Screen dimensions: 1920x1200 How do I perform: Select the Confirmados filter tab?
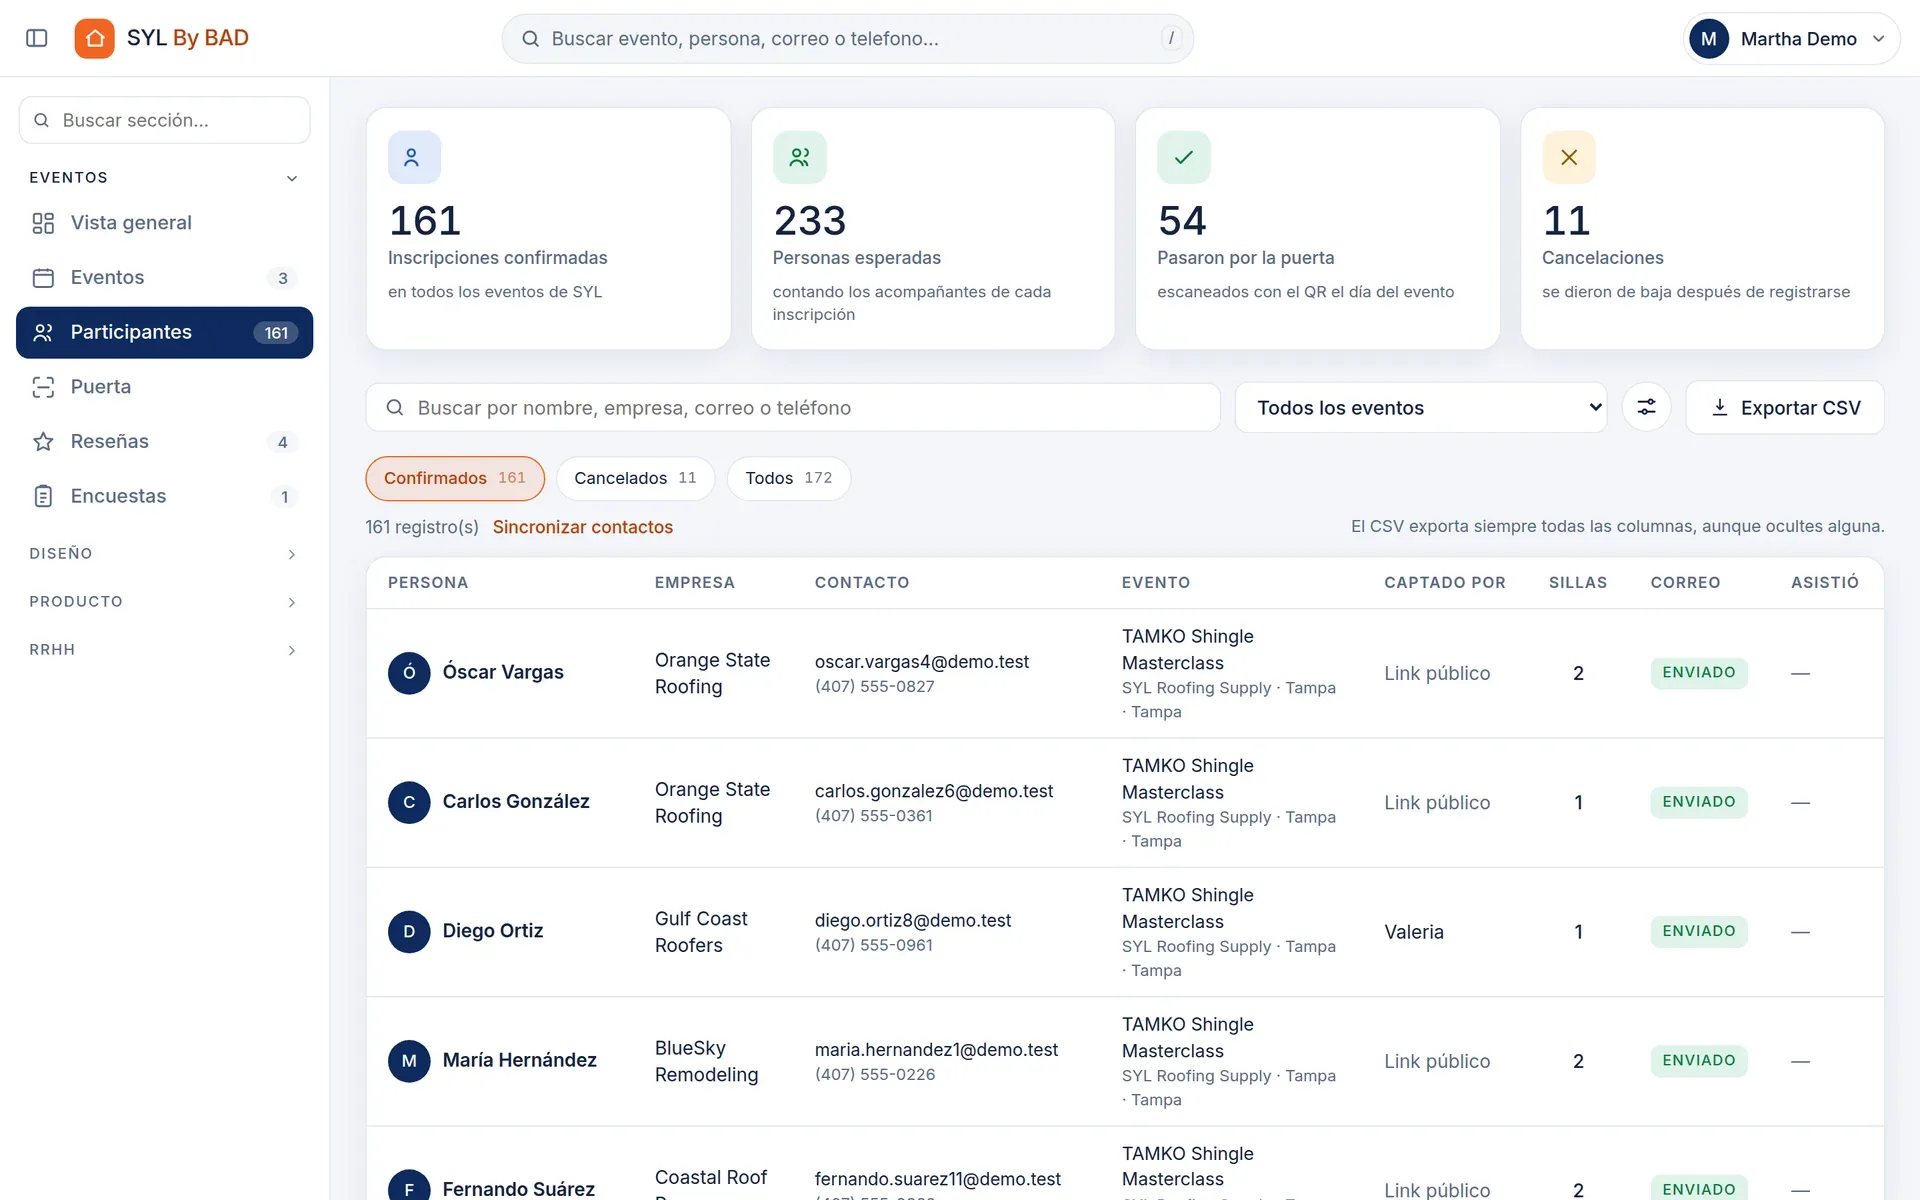(x=455, y=478)
